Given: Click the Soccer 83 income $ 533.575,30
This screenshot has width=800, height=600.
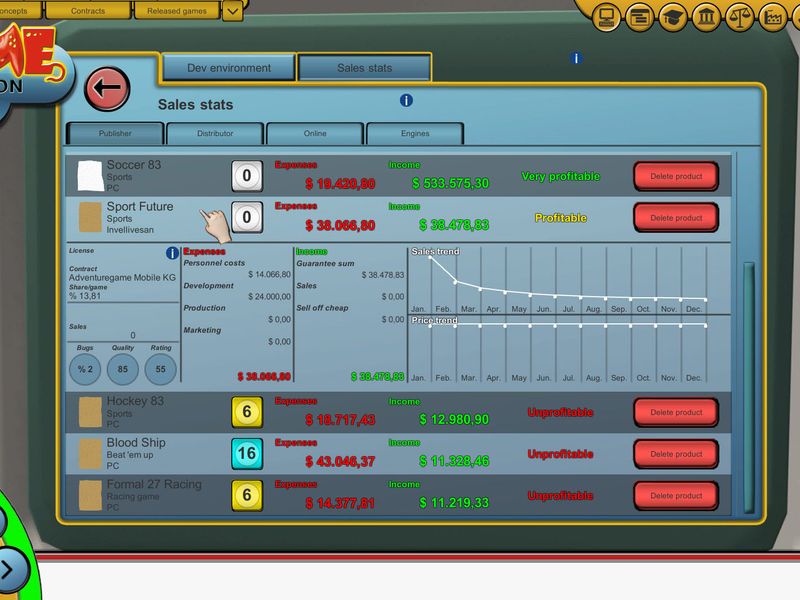Looking at the screenshot, I should tap(451, 183).
